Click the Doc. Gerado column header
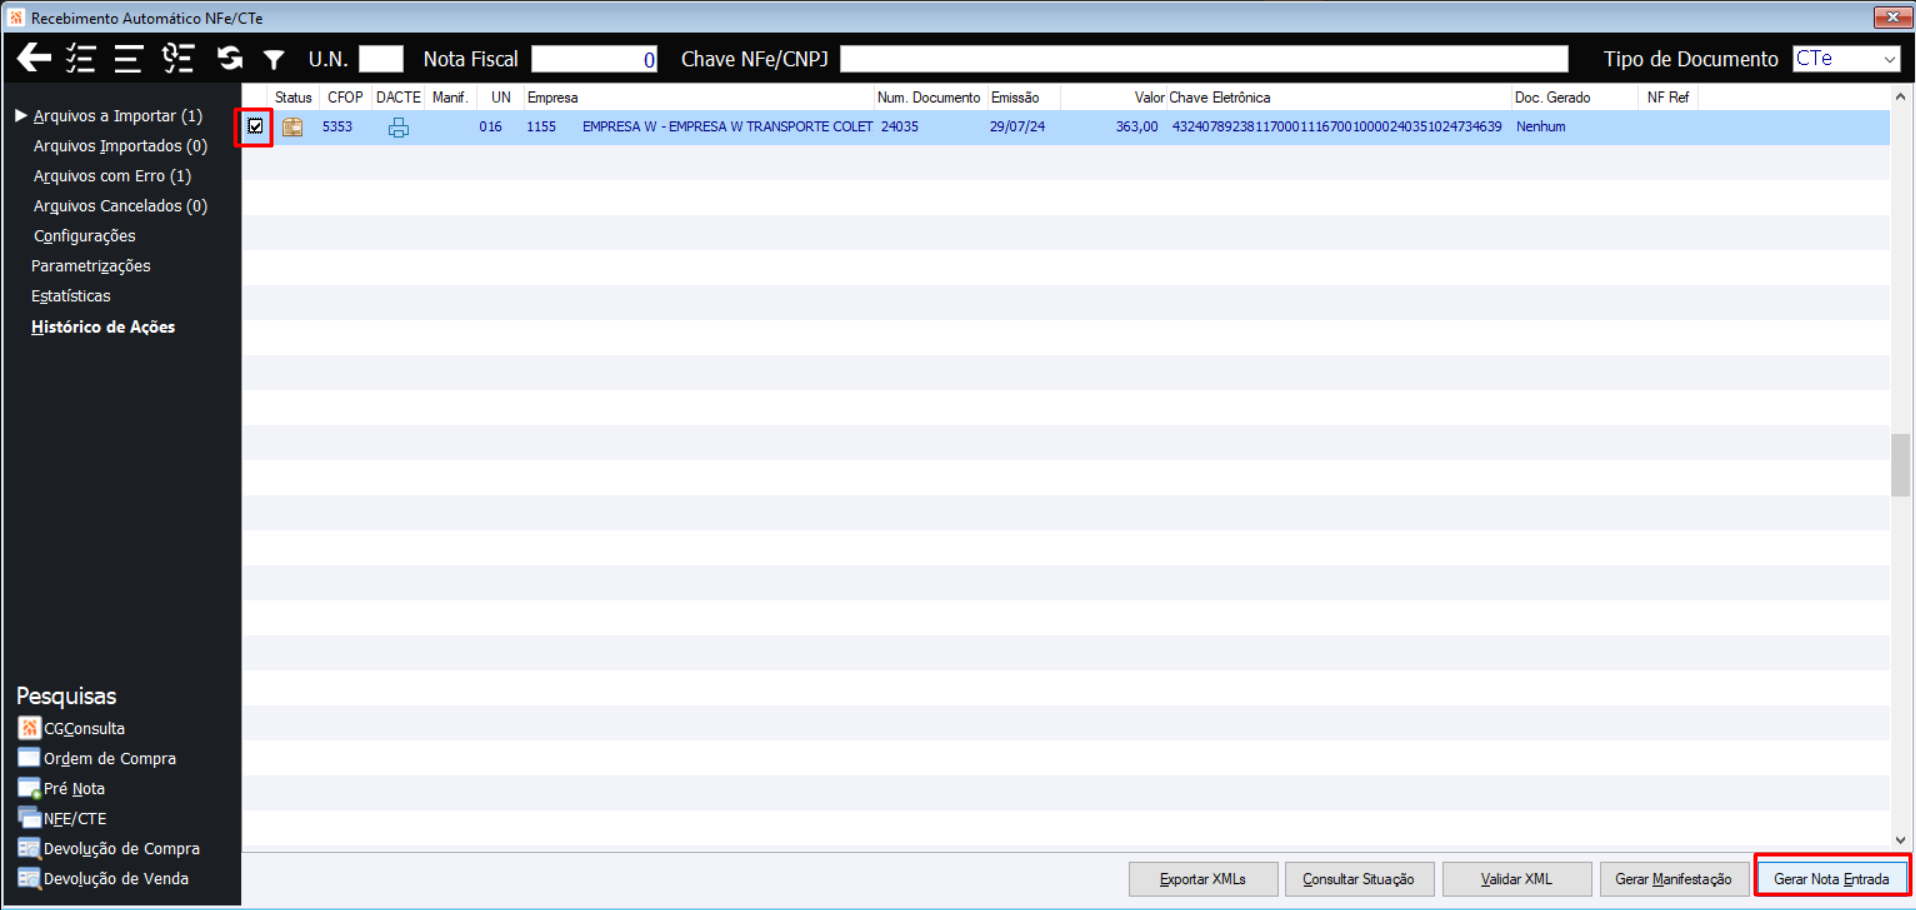Viewport: 1916px width, 910px height. (1574, 97)
